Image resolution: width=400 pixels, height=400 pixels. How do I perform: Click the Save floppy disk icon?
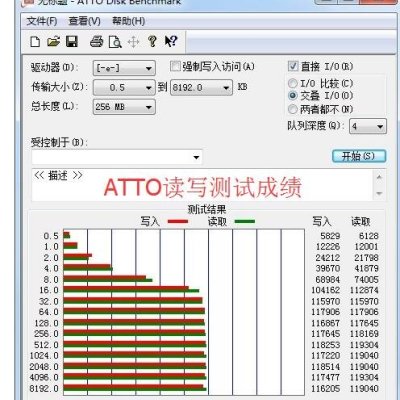click(72, 42)
